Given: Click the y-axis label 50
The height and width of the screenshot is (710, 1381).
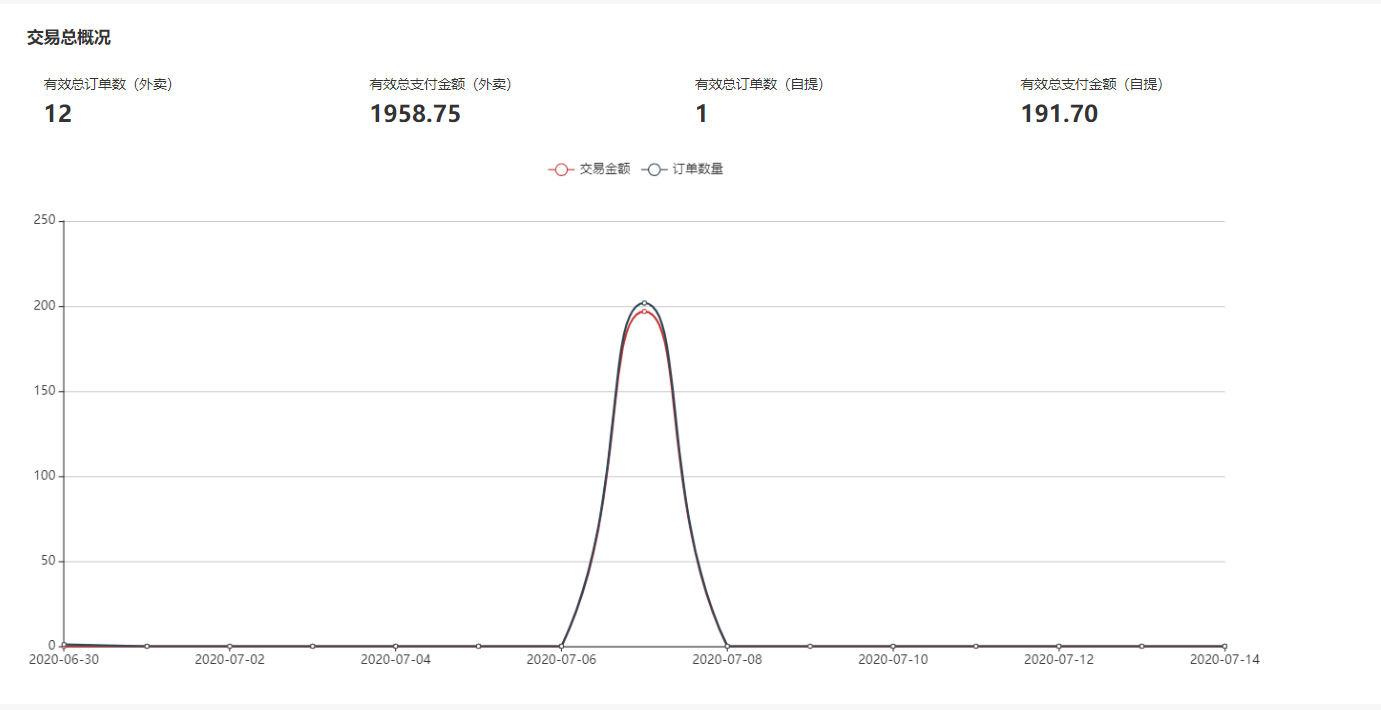Looking at the screenshot, I should click(x=47, y=561).
